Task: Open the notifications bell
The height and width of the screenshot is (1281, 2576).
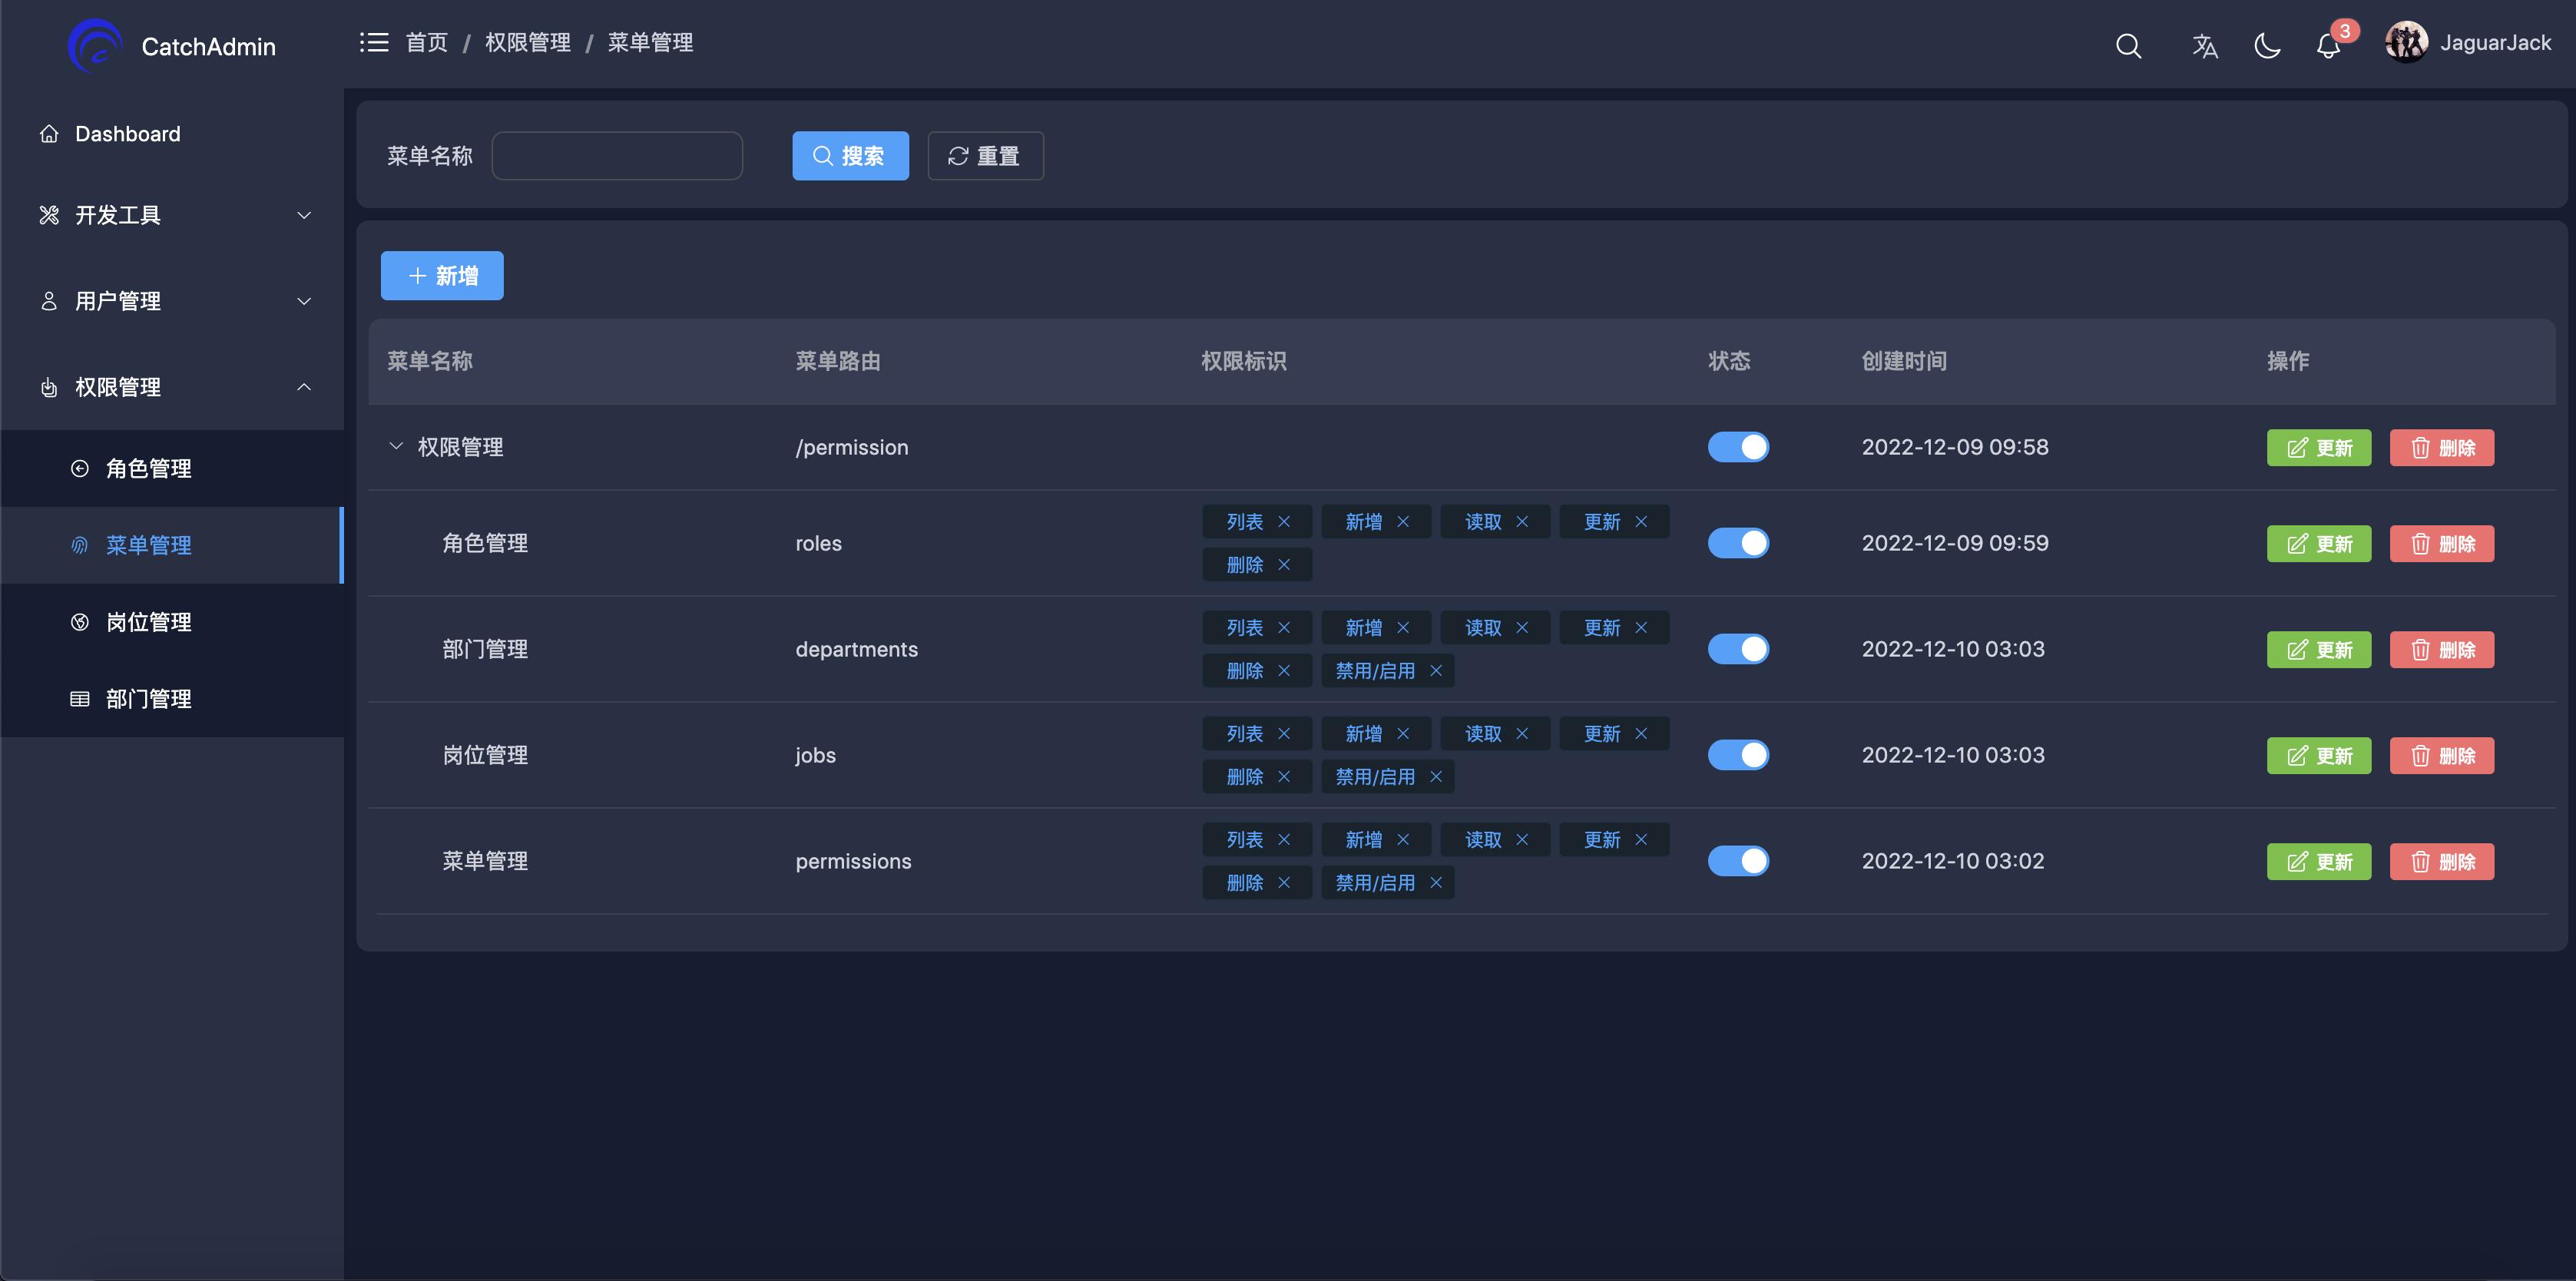Action: pyautogui.click(x=2328, y=46)
